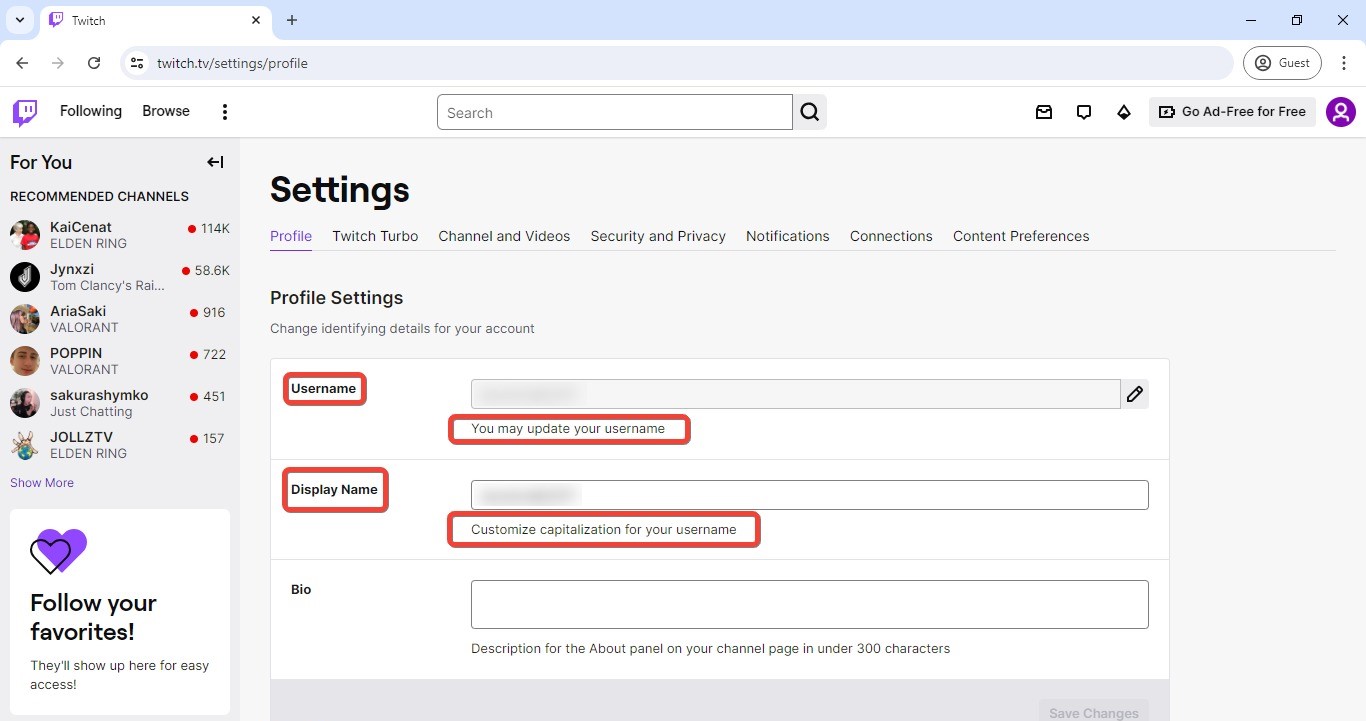
Task: Select the Security and Privacy tab
Action: (x=658, y=236)
